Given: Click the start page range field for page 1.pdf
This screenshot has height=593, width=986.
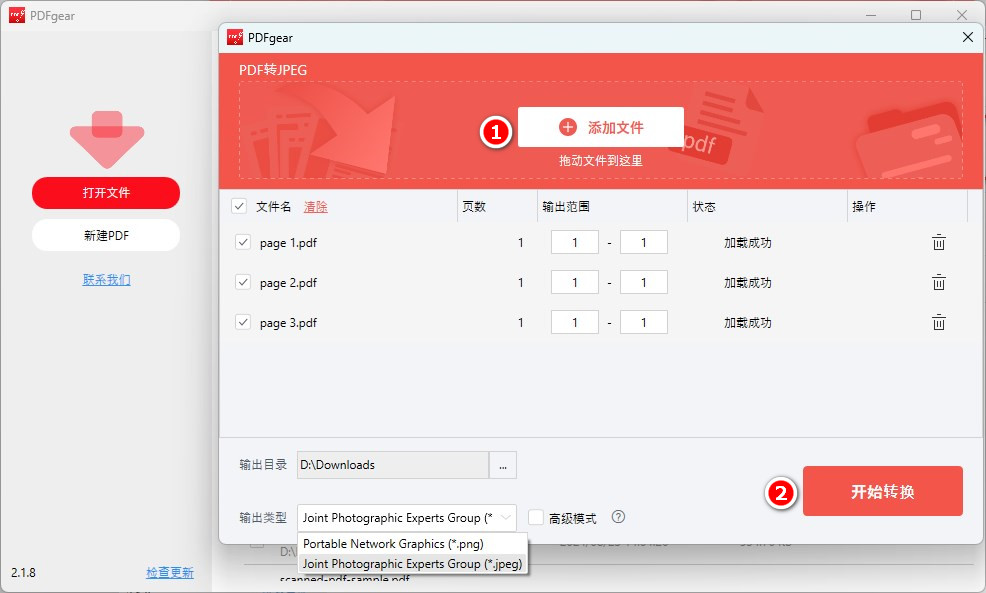Looking at the screenshot, I should click(574, 242).
